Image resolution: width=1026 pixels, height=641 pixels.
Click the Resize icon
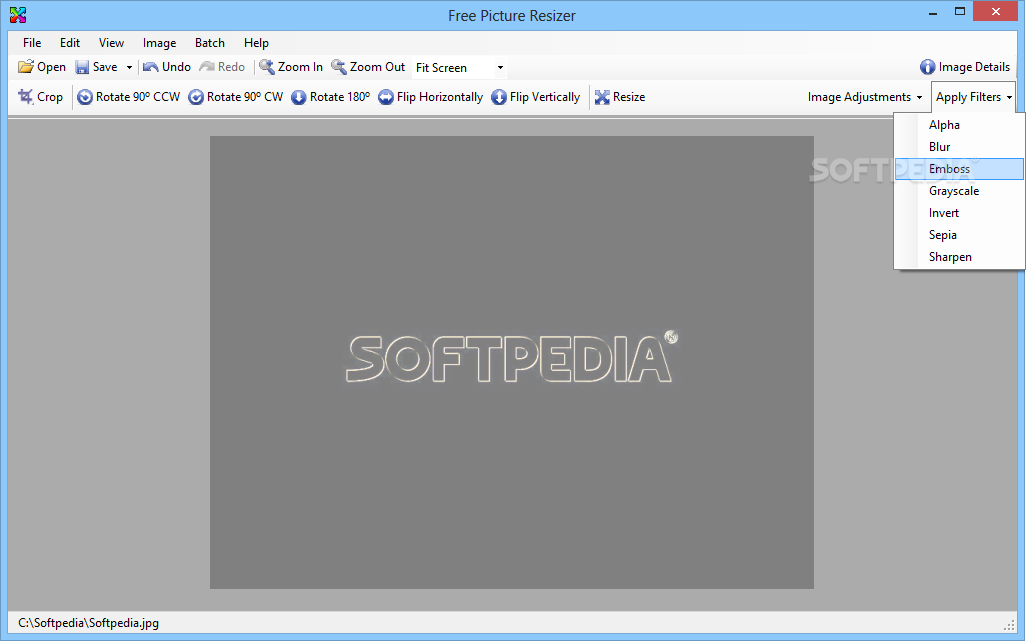click(x=602, y=97)
